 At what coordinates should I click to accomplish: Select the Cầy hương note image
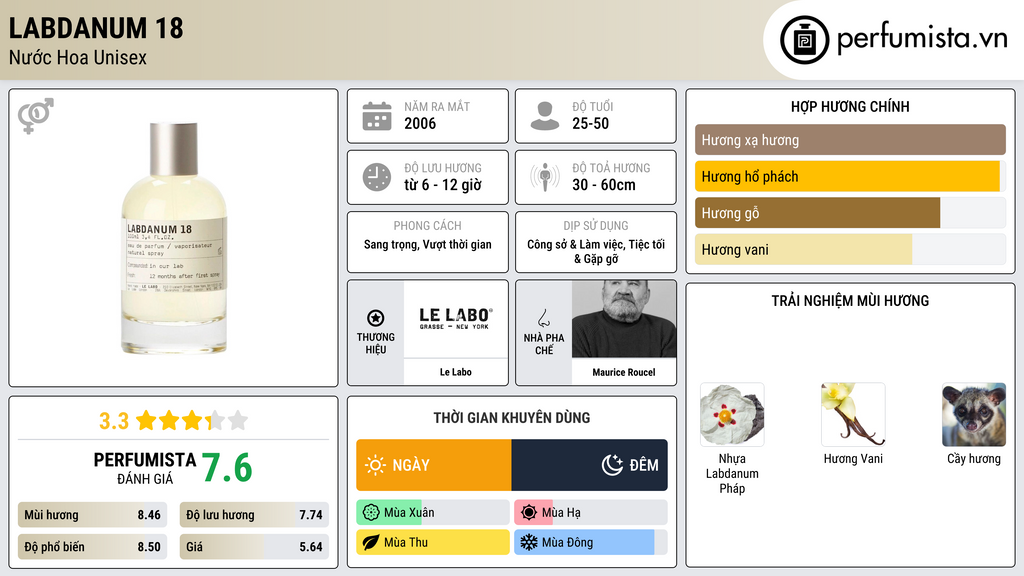point(974,415)
